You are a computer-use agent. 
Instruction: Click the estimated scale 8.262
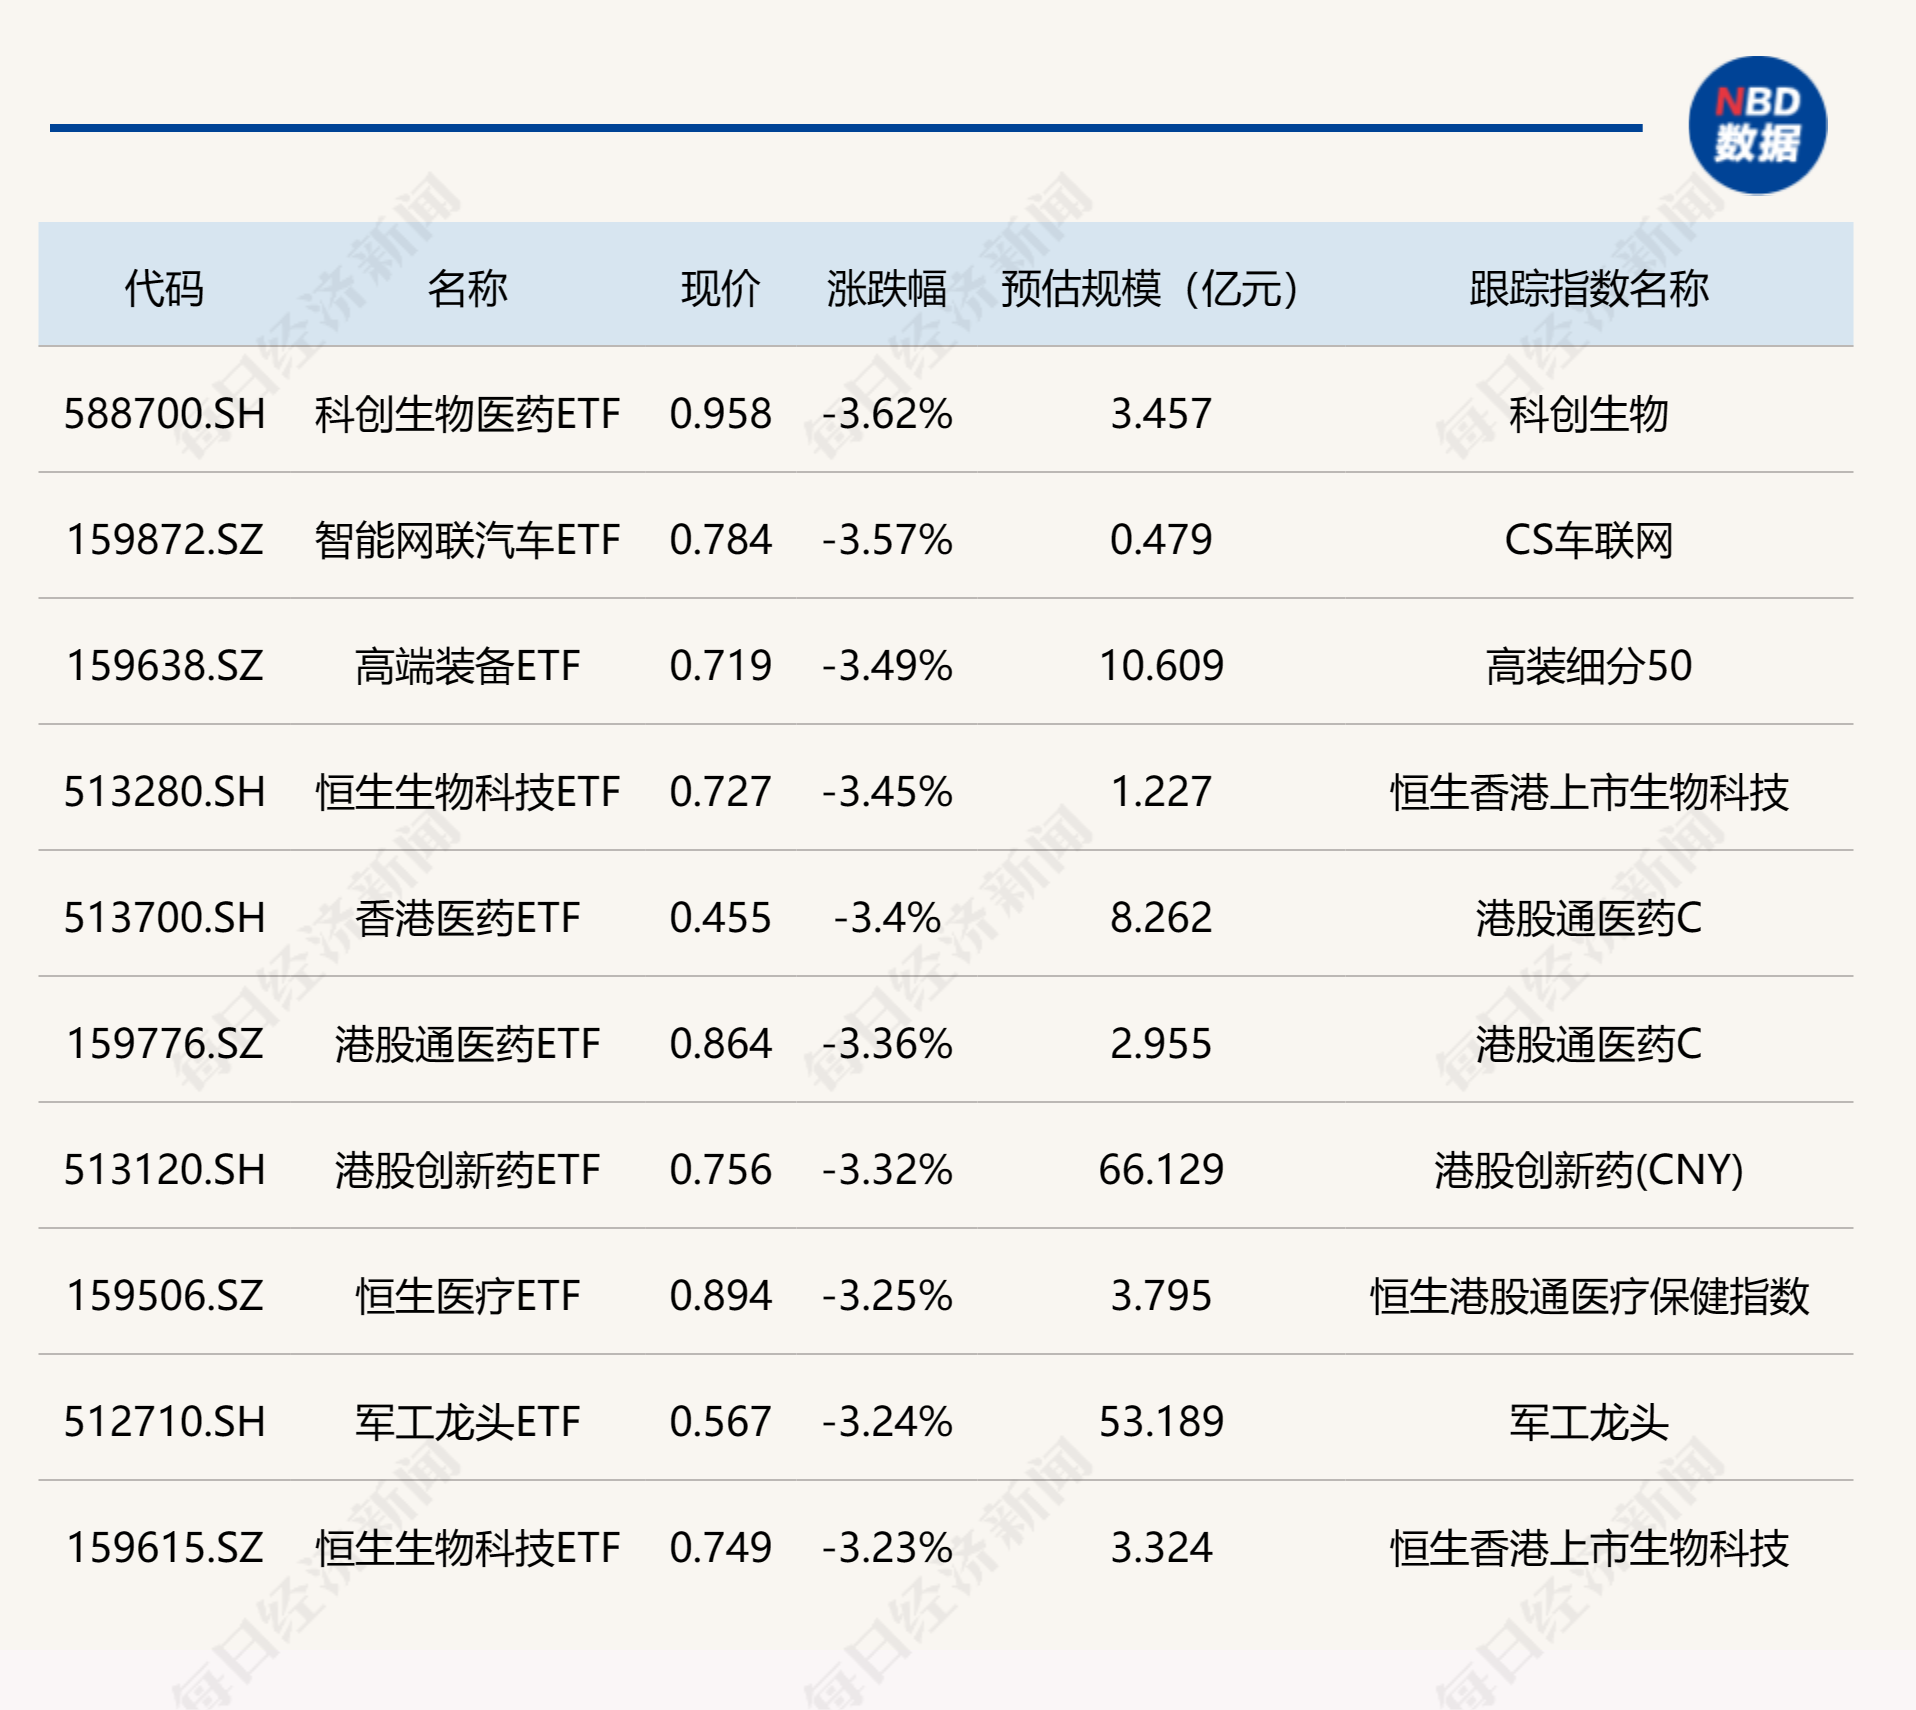(x=1161, y=918)
